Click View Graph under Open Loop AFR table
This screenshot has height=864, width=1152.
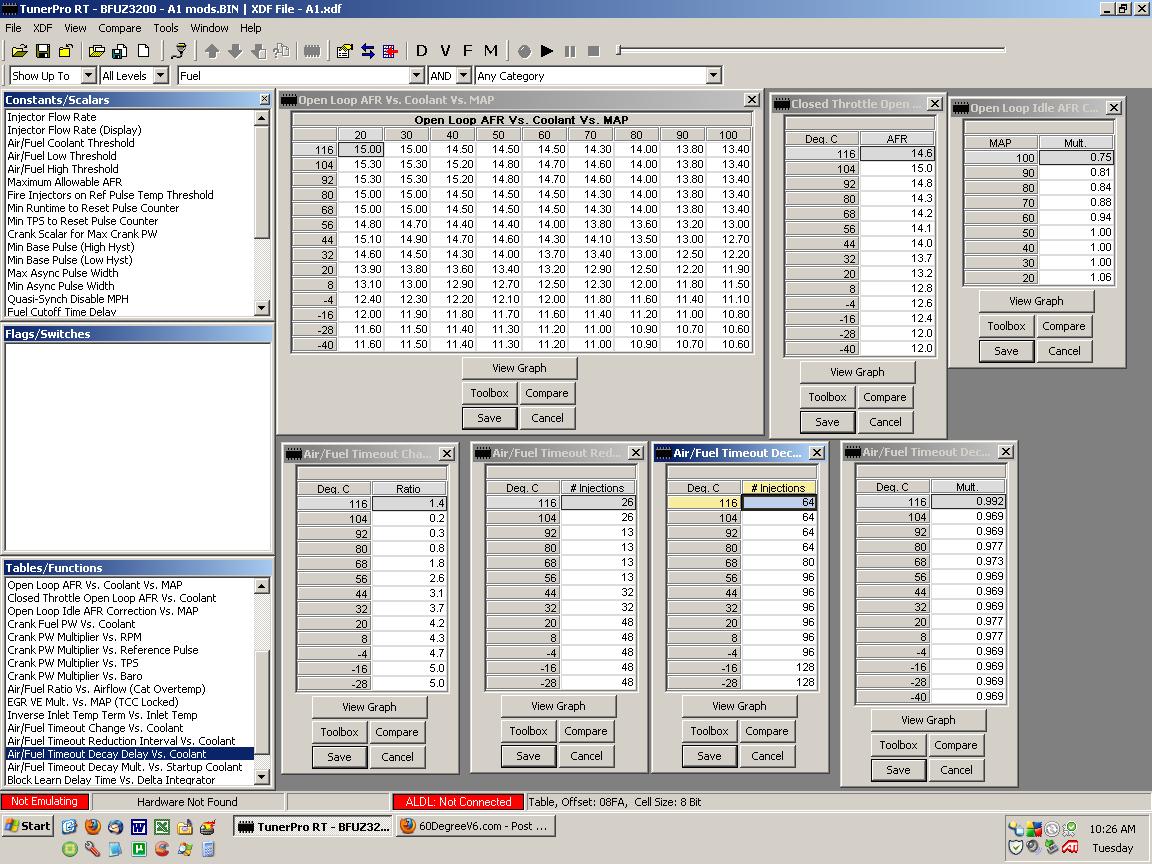pos(519,368)
